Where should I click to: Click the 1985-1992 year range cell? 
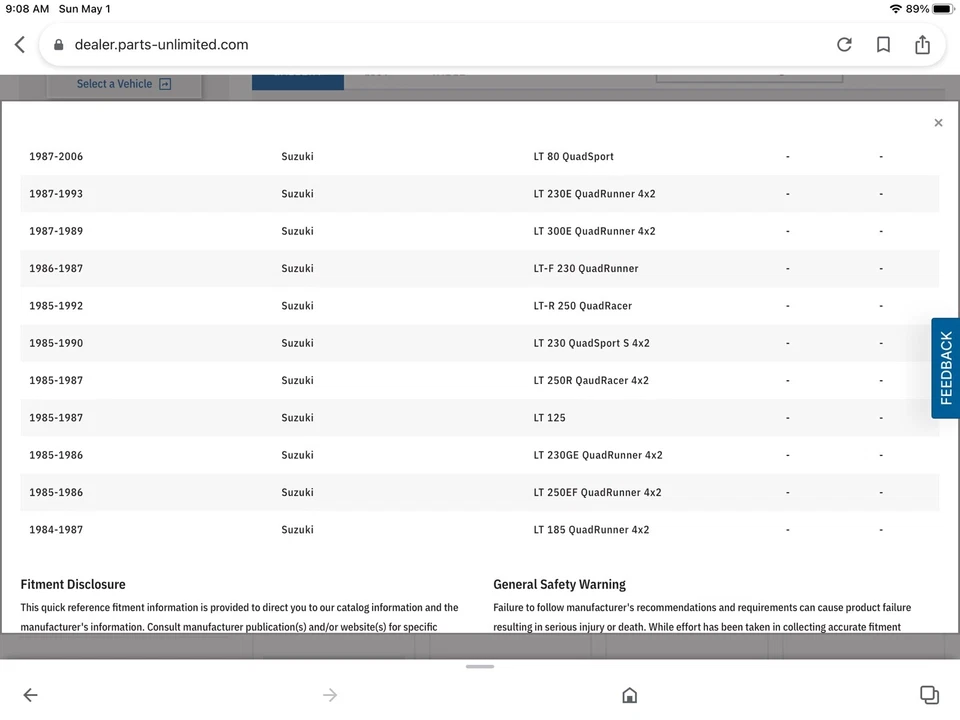(56, 306)
